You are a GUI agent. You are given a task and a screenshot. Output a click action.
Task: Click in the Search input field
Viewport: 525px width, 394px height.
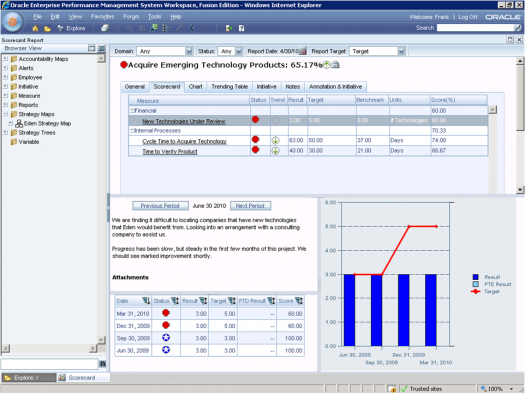point(475,28)
